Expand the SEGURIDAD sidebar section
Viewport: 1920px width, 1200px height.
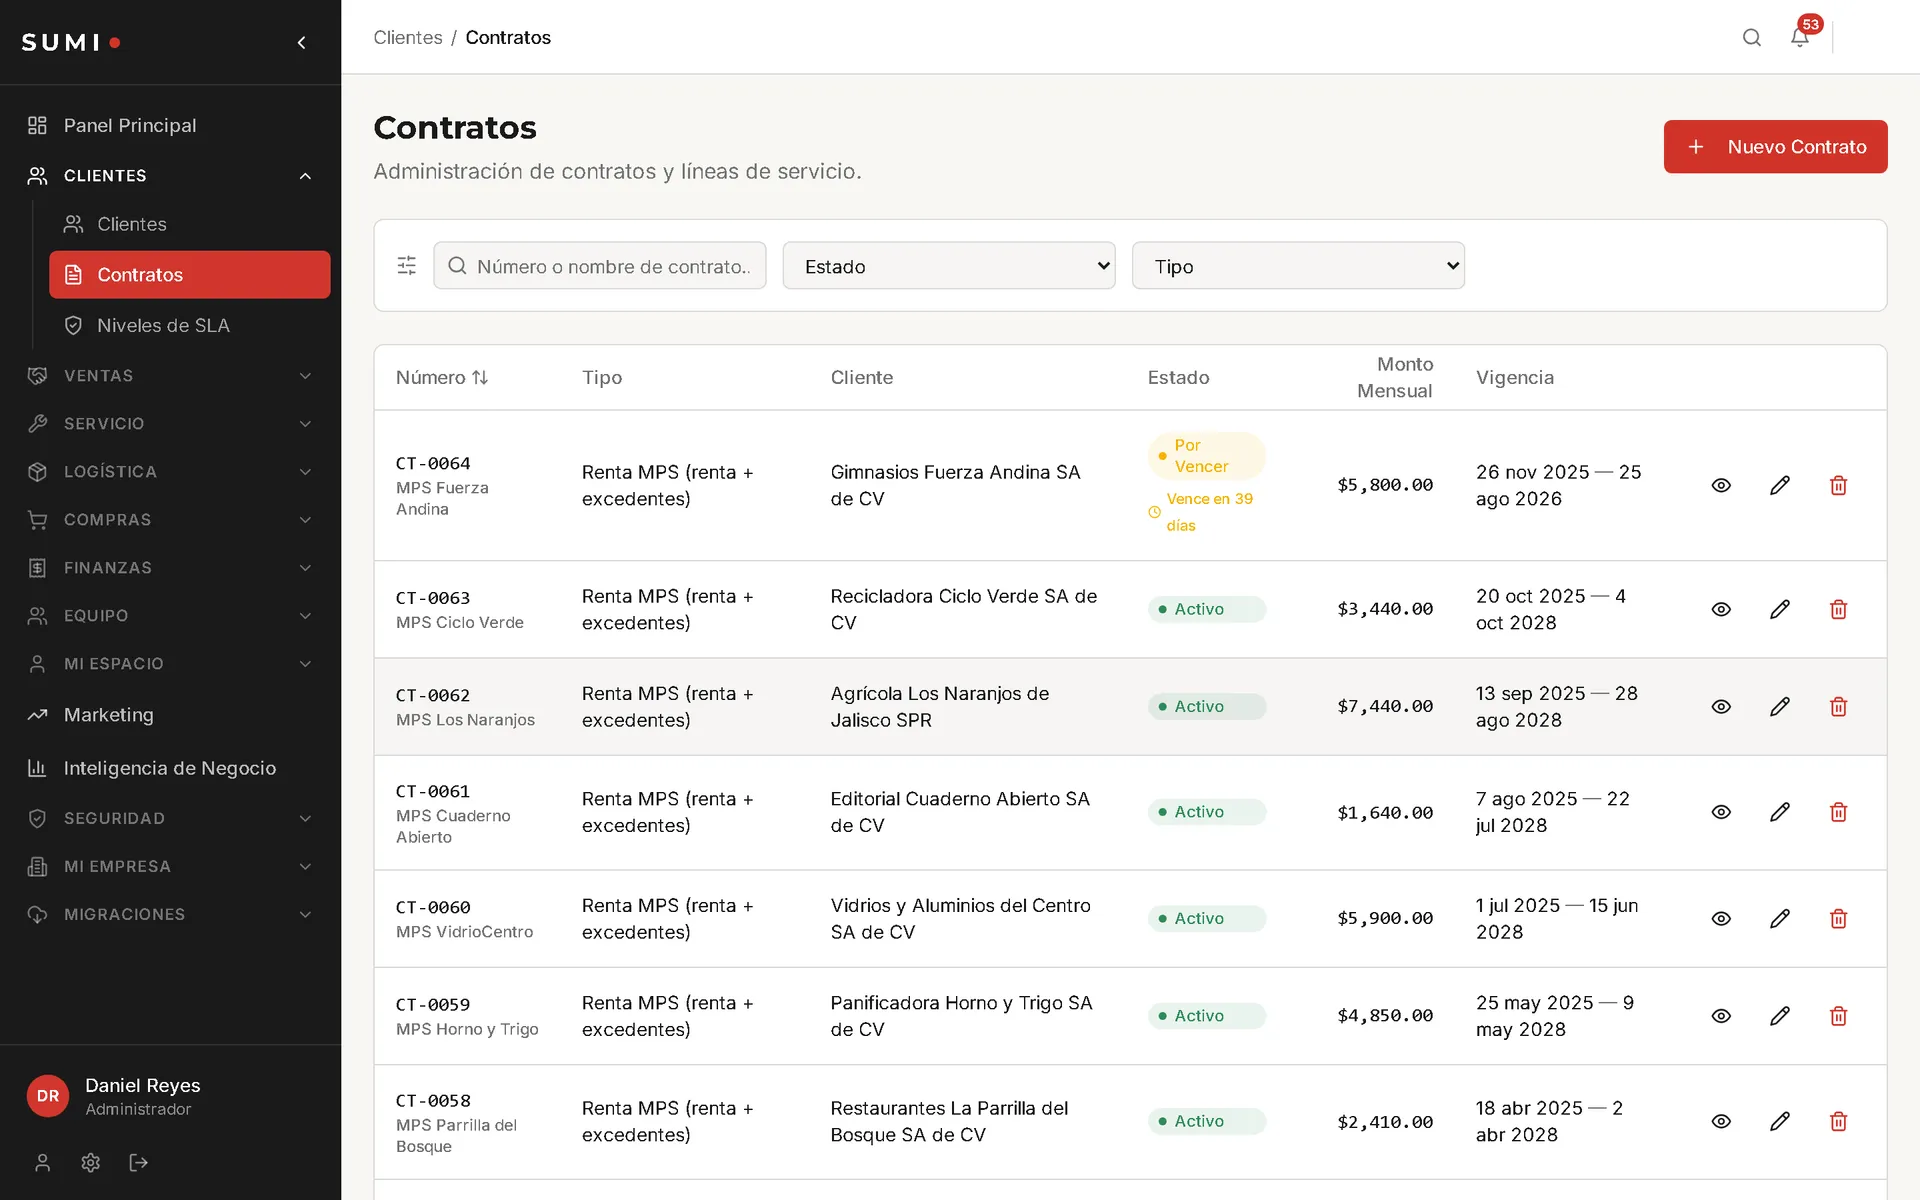(170, 819)
